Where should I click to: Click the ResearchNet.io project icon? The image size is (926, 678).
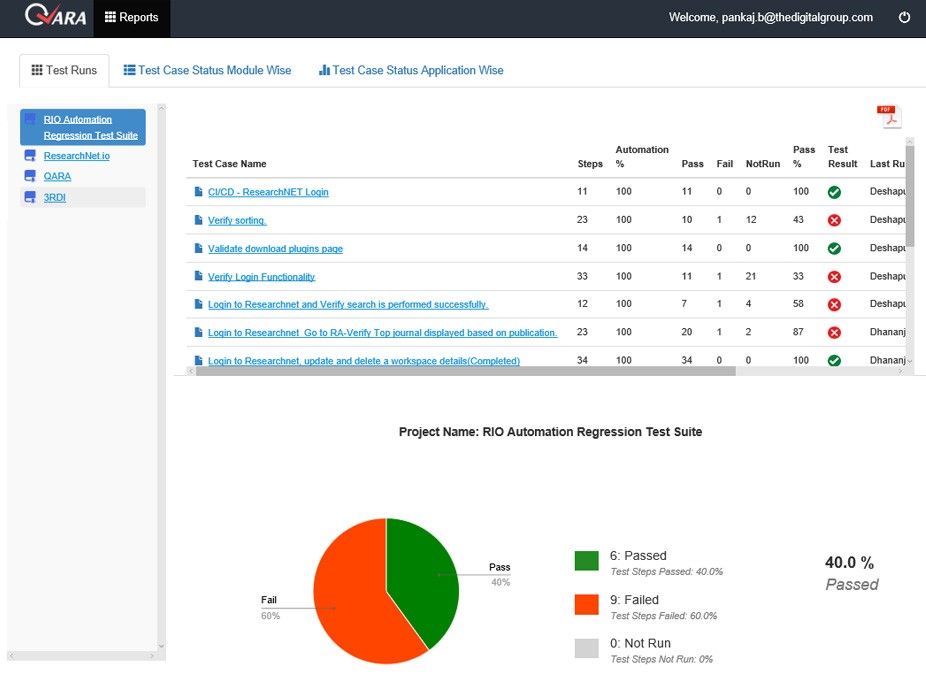(x=30, y=155)
